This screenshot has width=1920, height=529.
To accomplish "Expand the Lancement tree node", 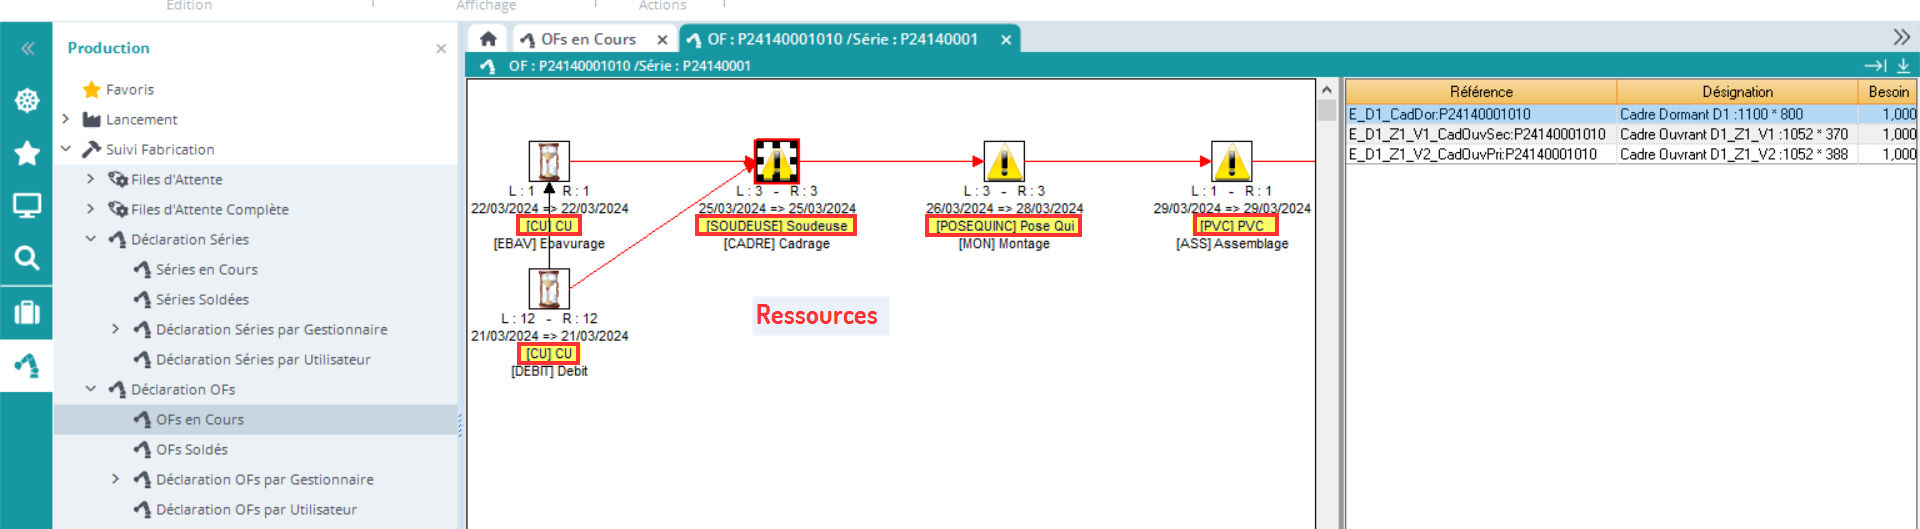I will coord(66,119).
